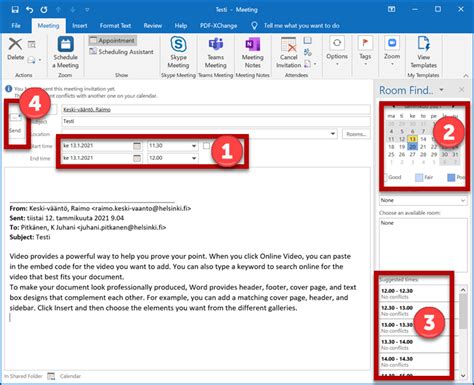Go to previous month in Room Finder calendar
474x385 pixels.
(x=393, y=107)
